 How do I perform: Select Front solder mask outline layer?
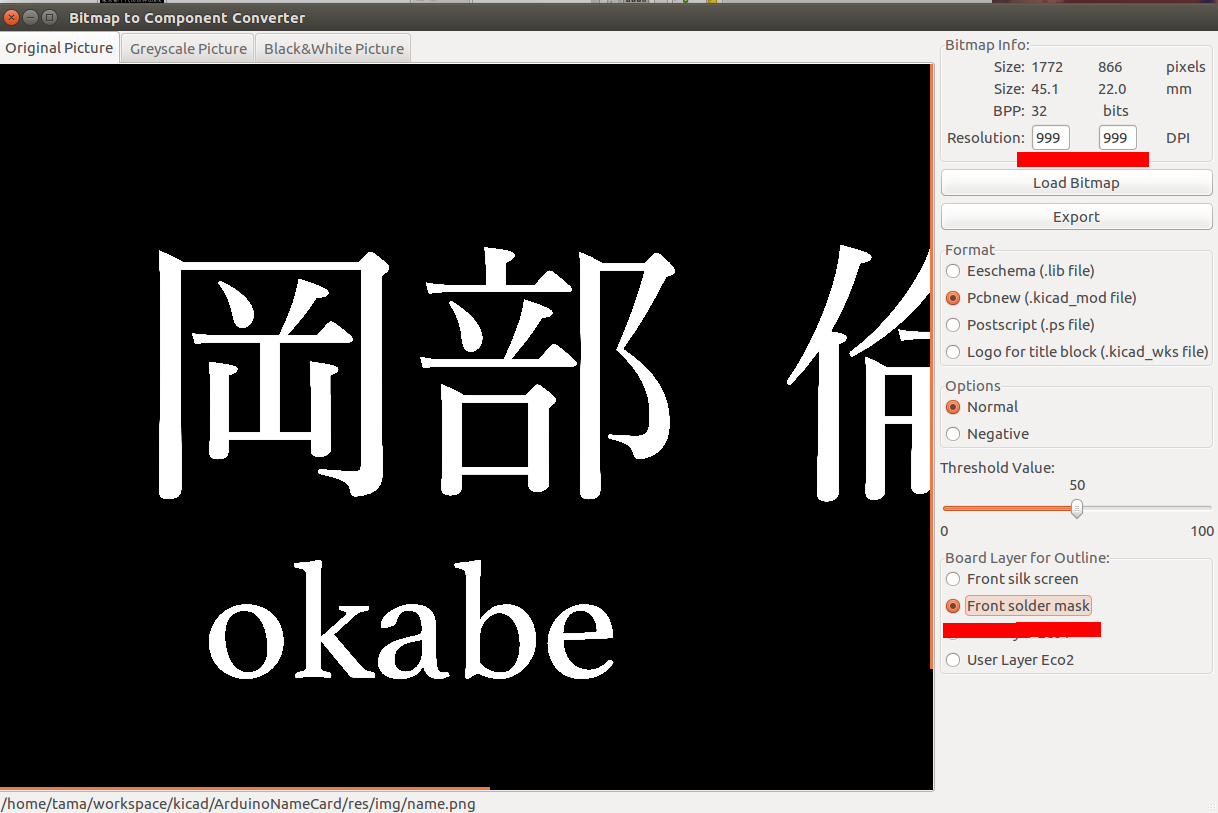(953, 605)
